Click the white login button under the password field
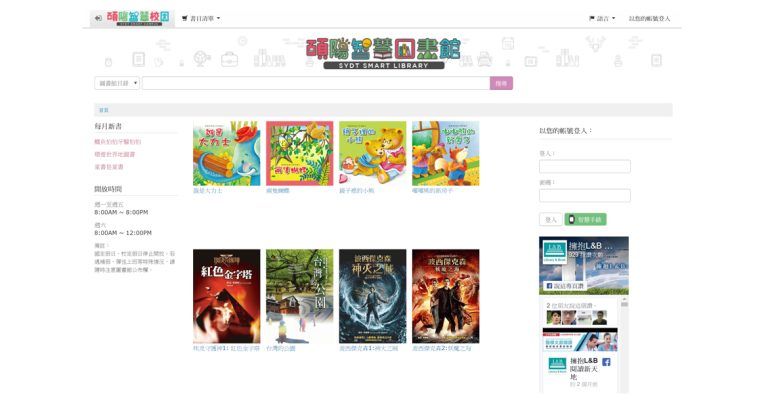Screen dimensions: 768x394 tap(551, 220)
